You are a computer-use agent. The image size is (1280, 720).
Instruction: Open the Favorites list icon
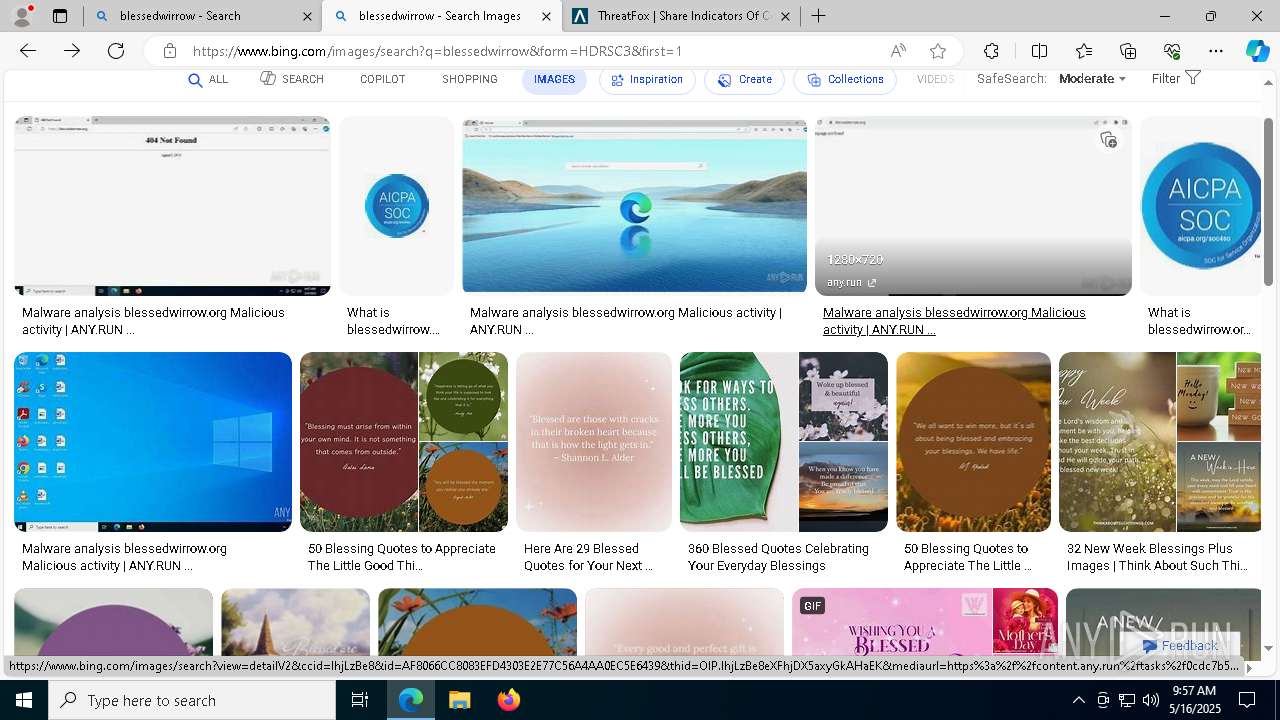(1084, 51)
